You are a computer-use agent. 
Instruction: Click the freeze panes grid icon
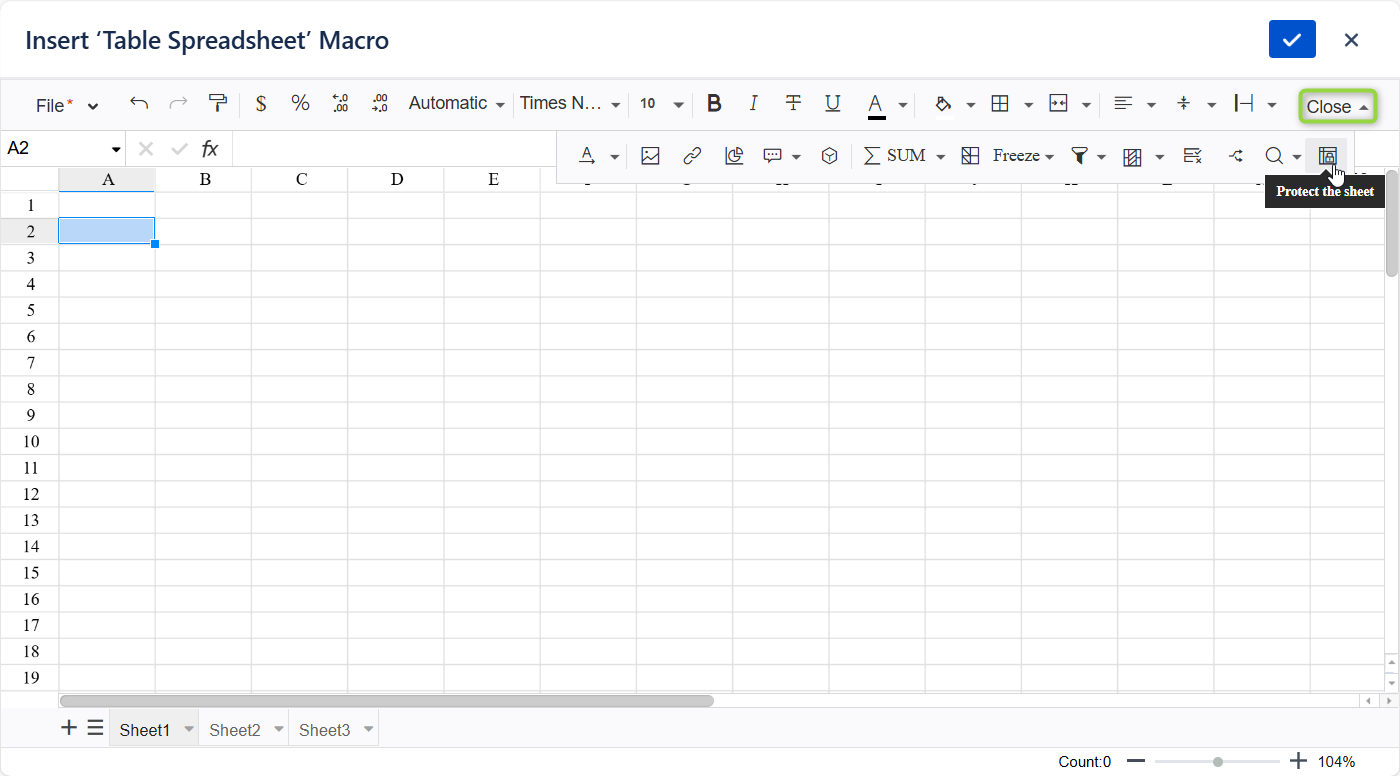point(970,156)
